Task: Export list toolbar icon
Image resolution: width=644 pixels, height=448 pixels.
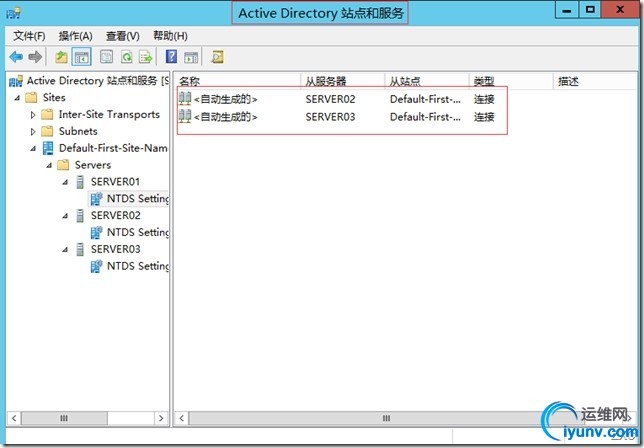Action: coord(146,57)
